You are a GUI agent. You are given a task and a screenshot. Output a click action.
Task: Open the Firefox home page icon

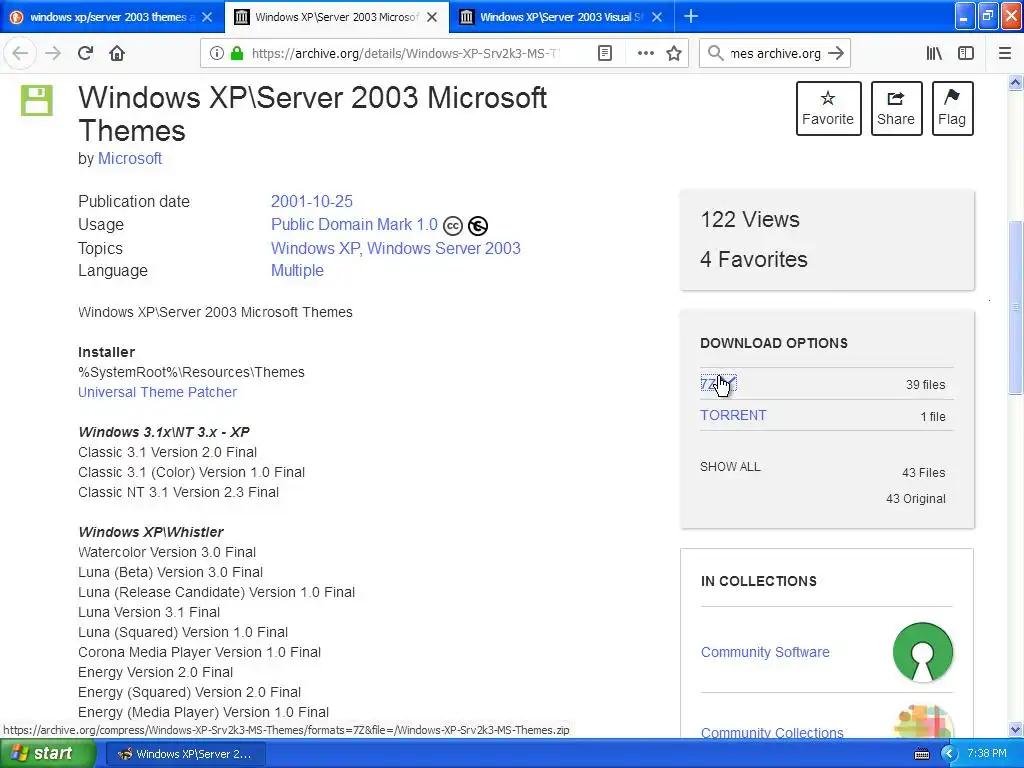(117, 53)
